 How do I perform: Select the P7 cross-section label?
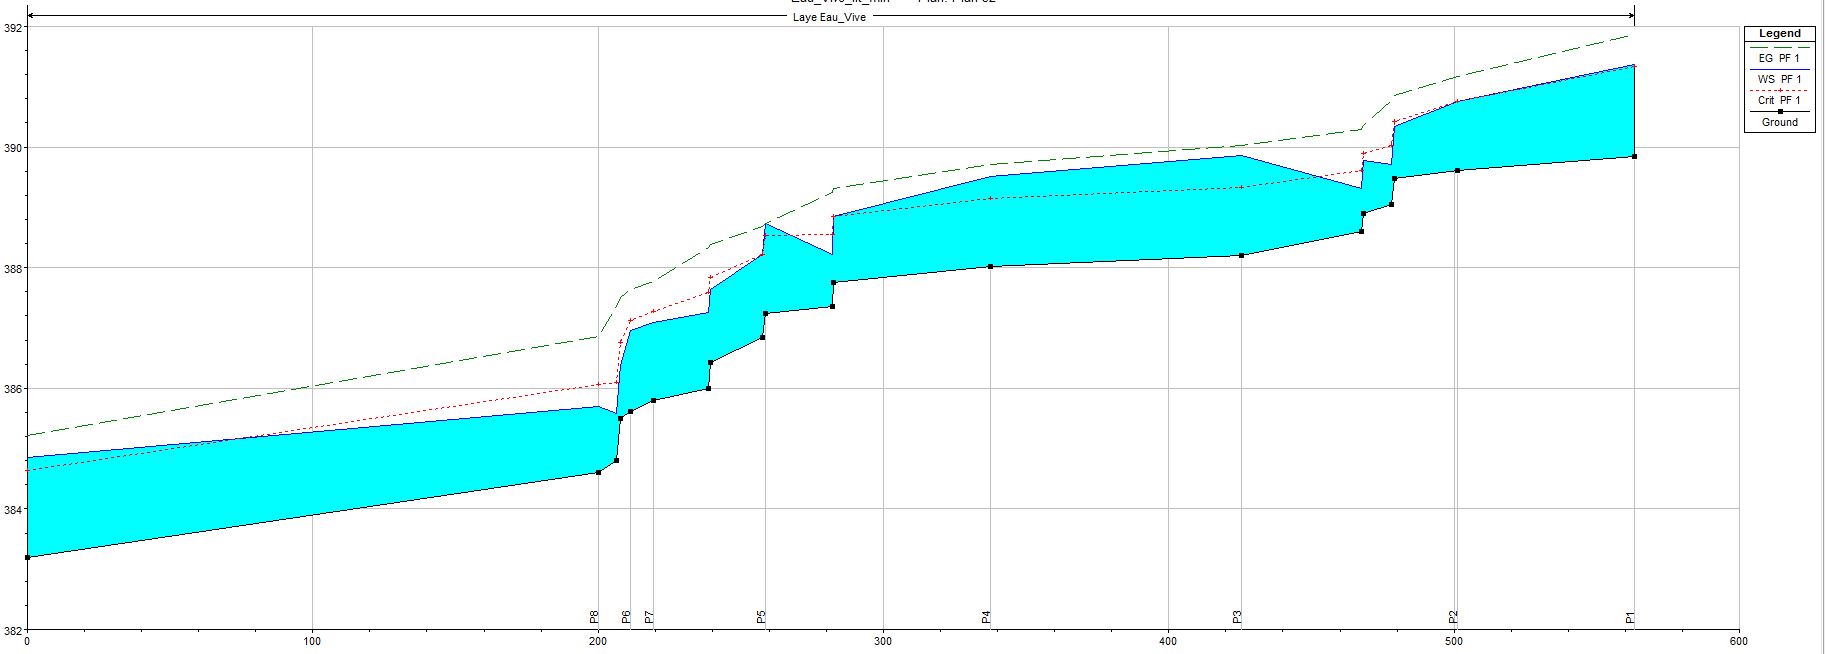click(649, 617)
